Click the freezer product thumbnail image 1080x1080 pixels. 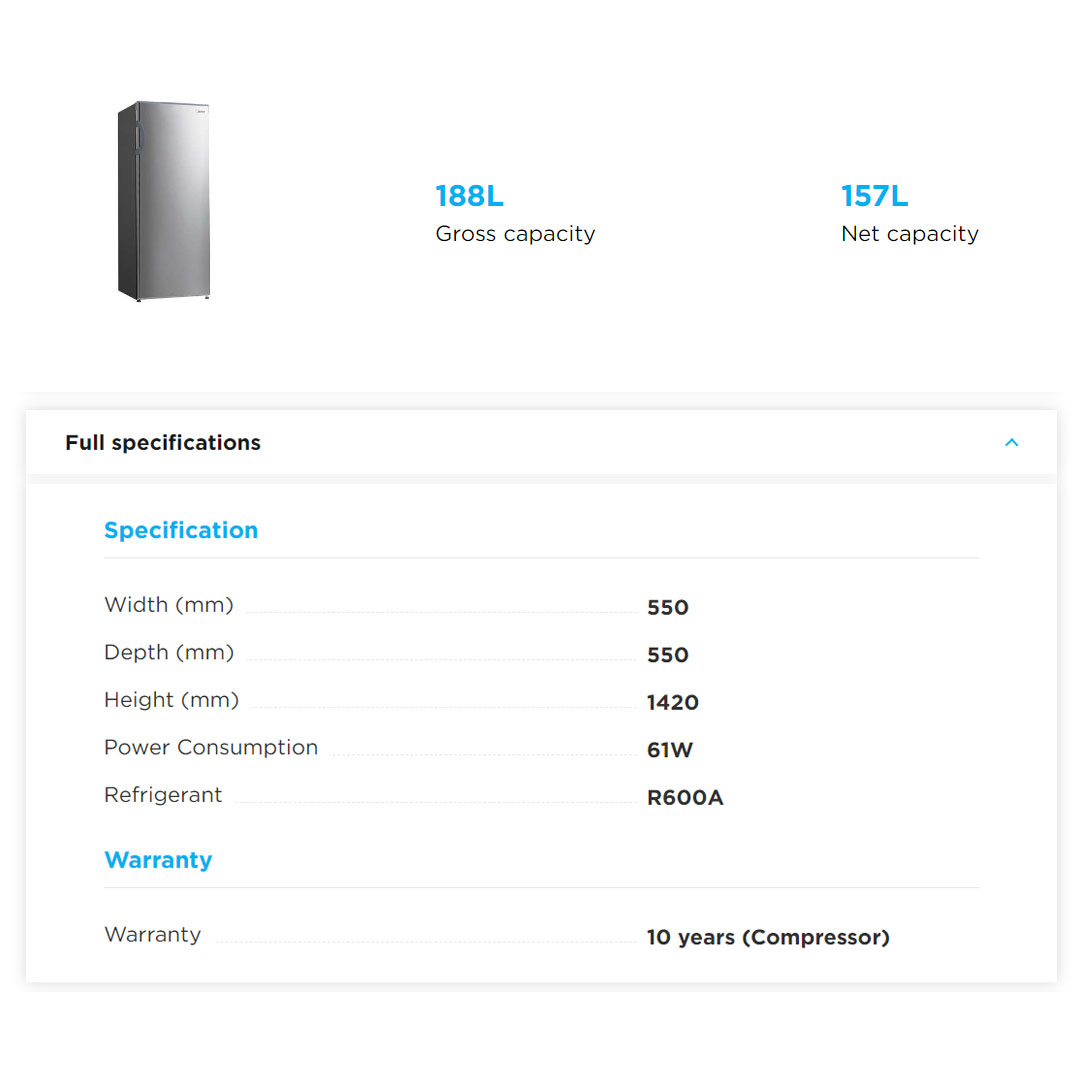coord(165,200)
